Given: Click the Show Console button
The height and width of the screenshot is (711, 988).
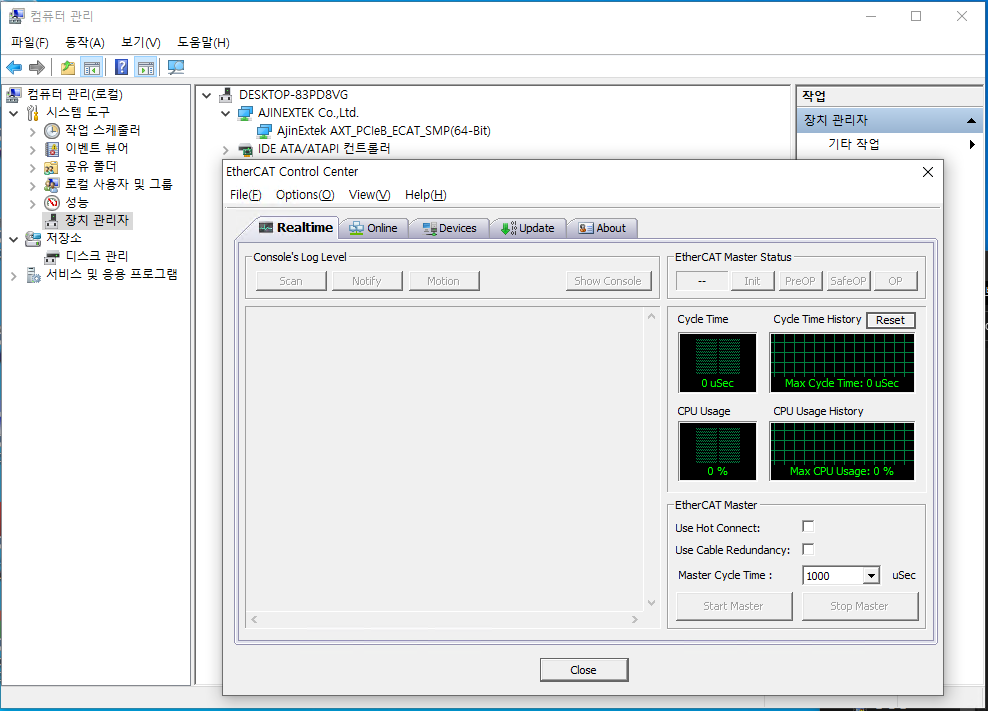Looking at the screenshot, I should click(608, 281).
